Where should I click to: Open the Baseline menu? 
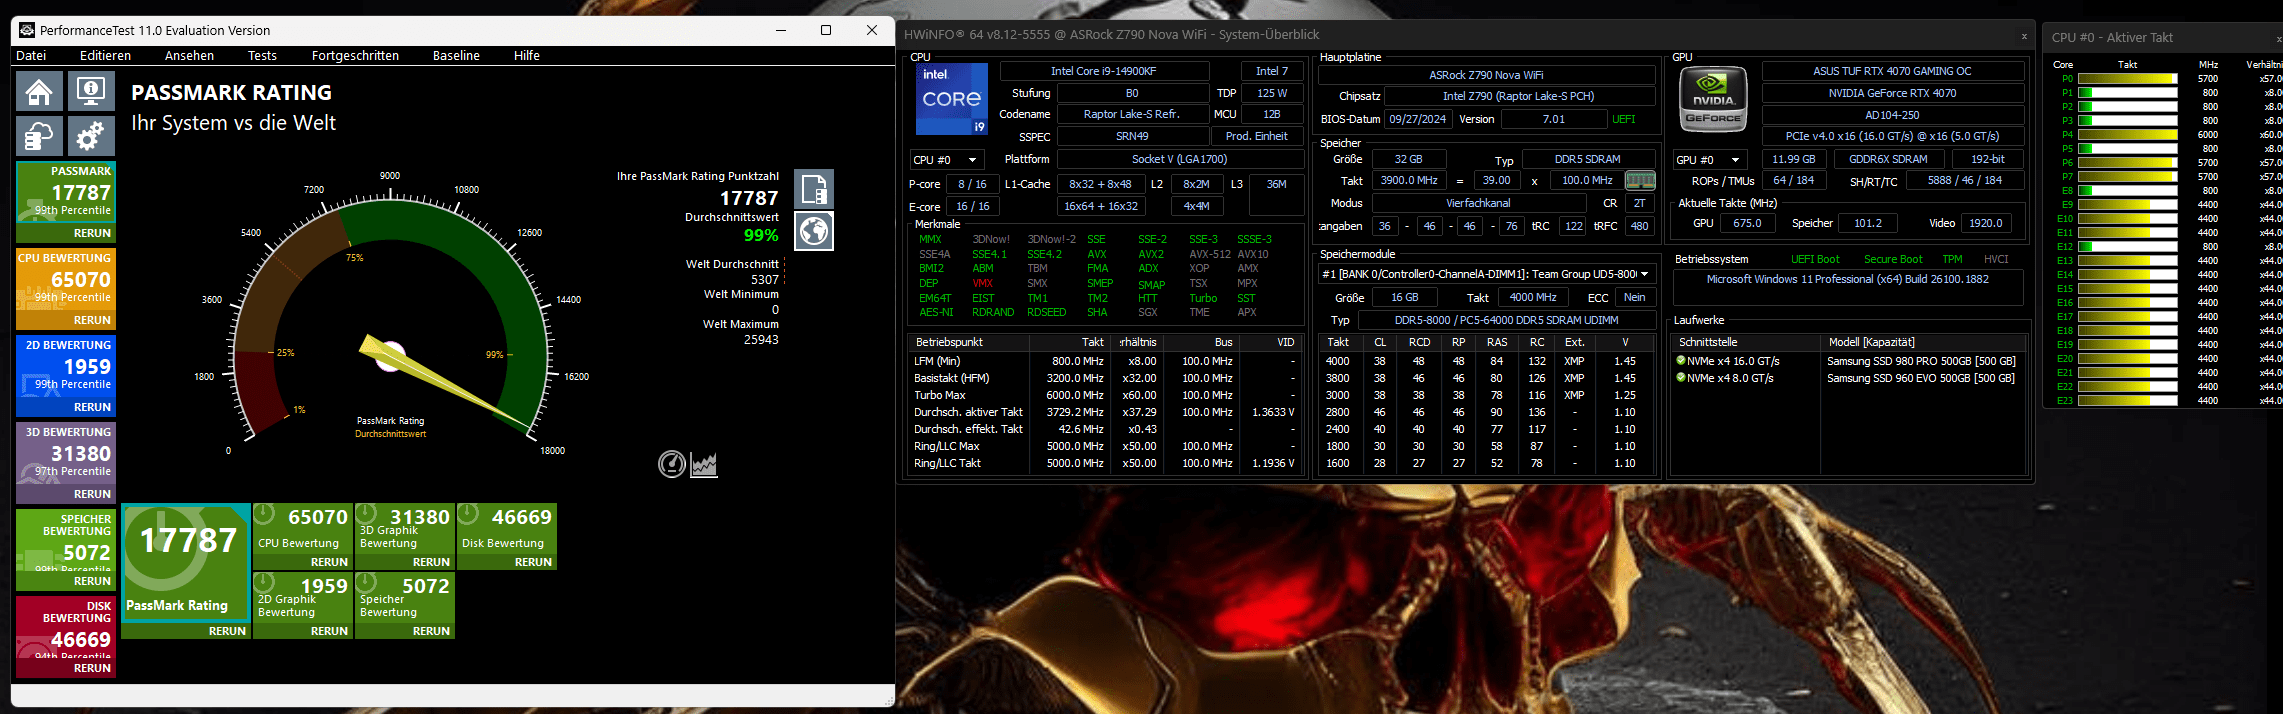point(456,56)
